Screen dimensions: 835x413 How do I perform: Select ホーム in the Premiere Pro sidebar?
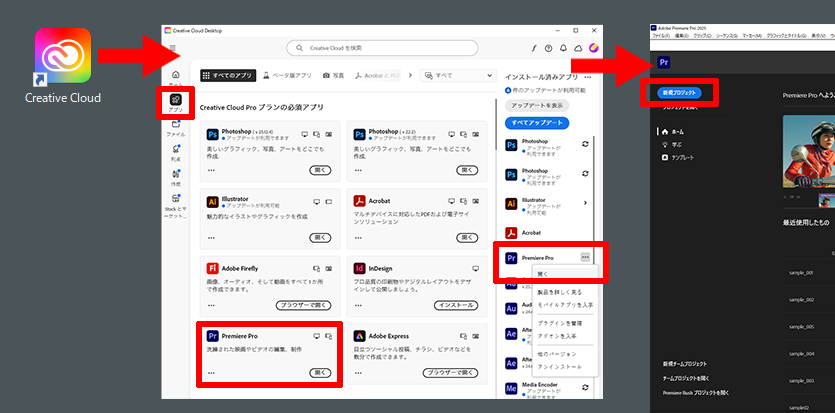point(673,131)
